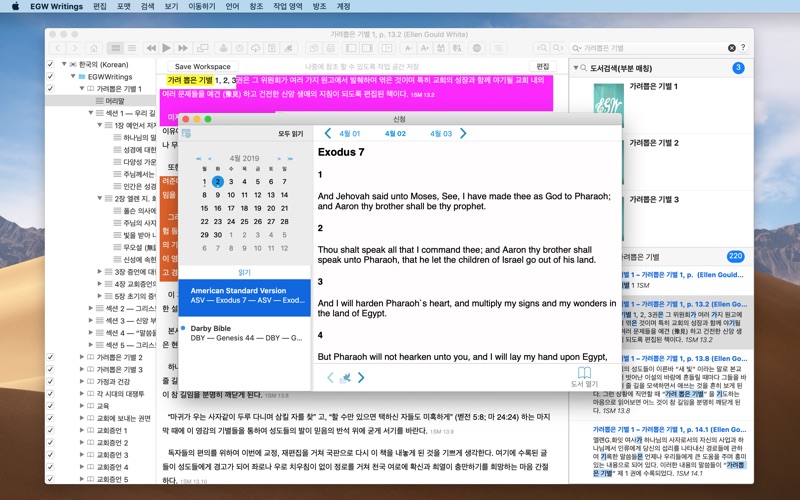Viewport: 800px width, 500px height.
Task: Open the 보기 menu in menu bar
Action: pyautogui.click(x=171, y=7)
